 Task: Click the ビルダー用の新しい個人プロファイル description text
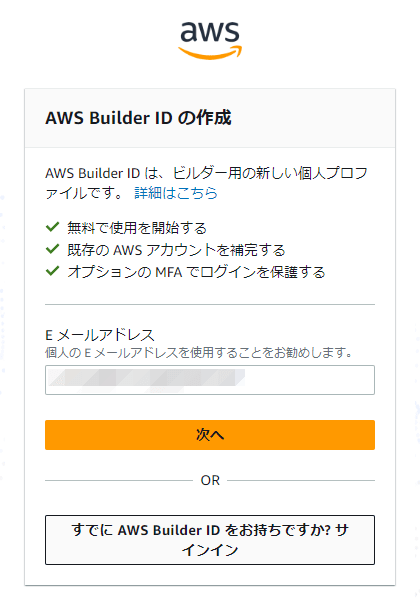[206, 183]
